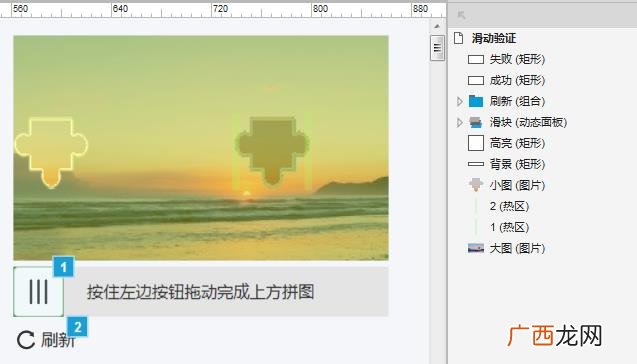
Task: Select 成功 (矩形) in outline
Action: 517,80
